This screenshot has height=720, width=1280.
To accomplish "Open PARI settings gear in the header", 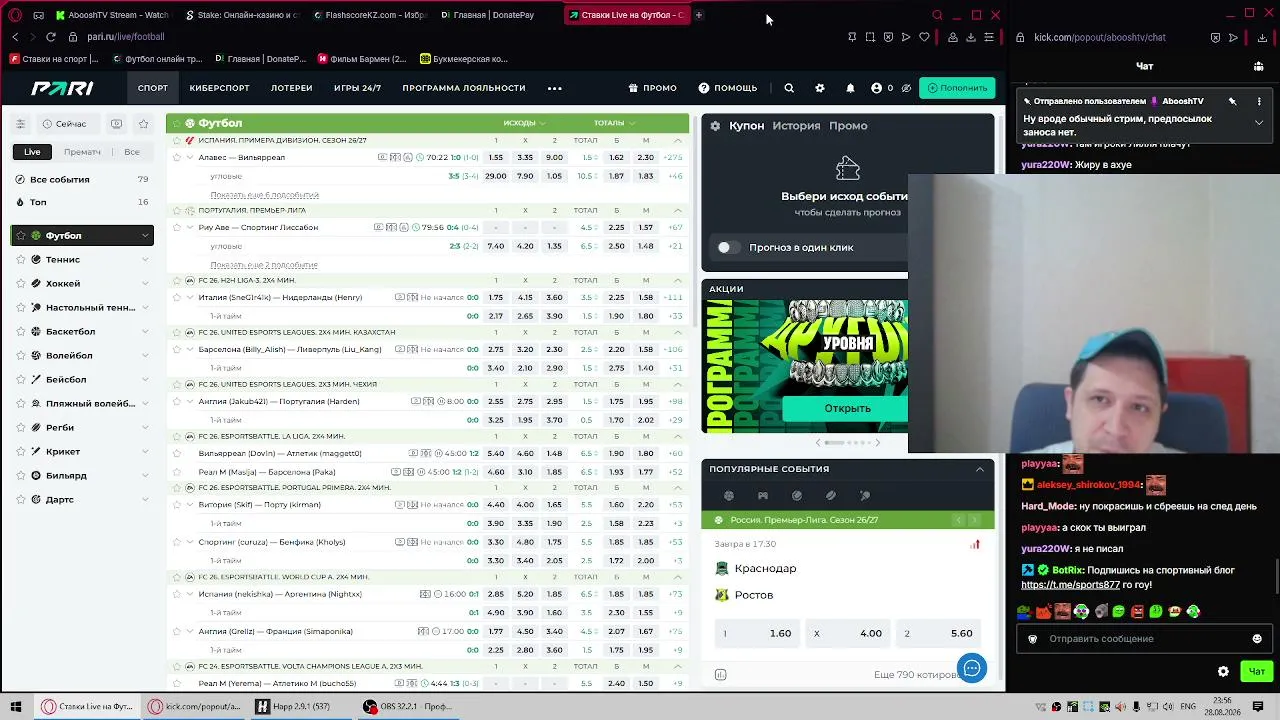I will (820, 88).
